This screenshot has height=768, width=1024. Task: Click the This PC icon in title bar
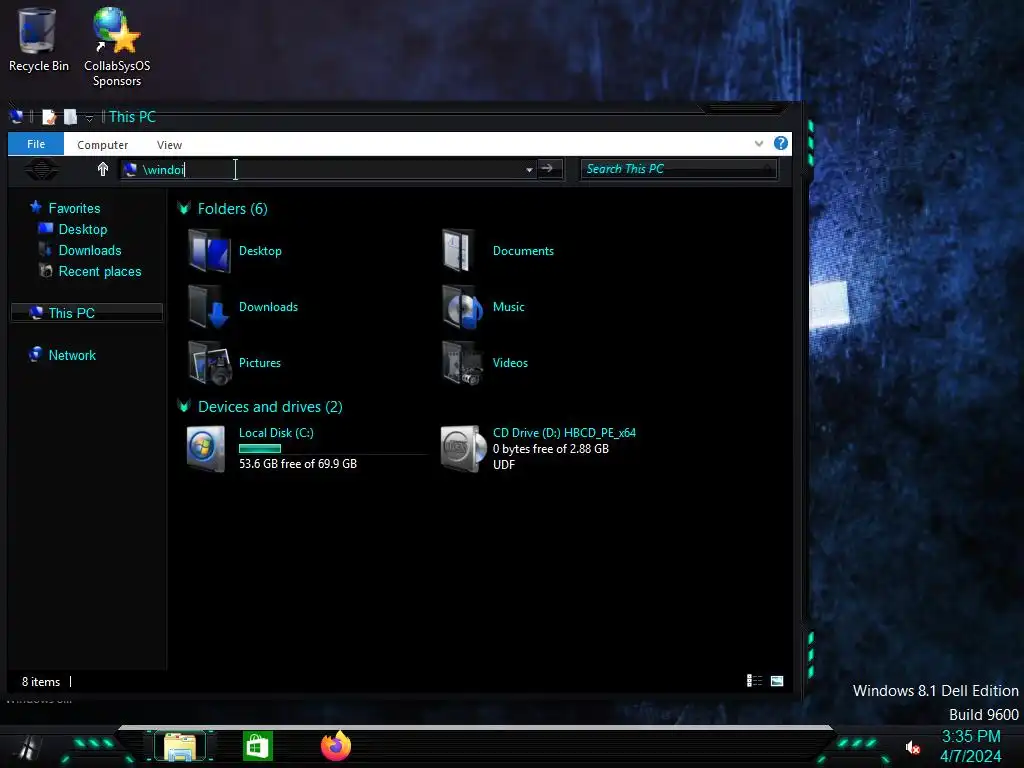pos(17,117)
